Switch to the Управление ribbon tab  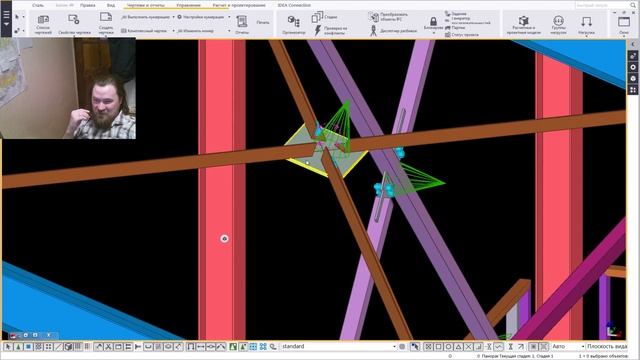pyautogui.click(x=189, y=5)
